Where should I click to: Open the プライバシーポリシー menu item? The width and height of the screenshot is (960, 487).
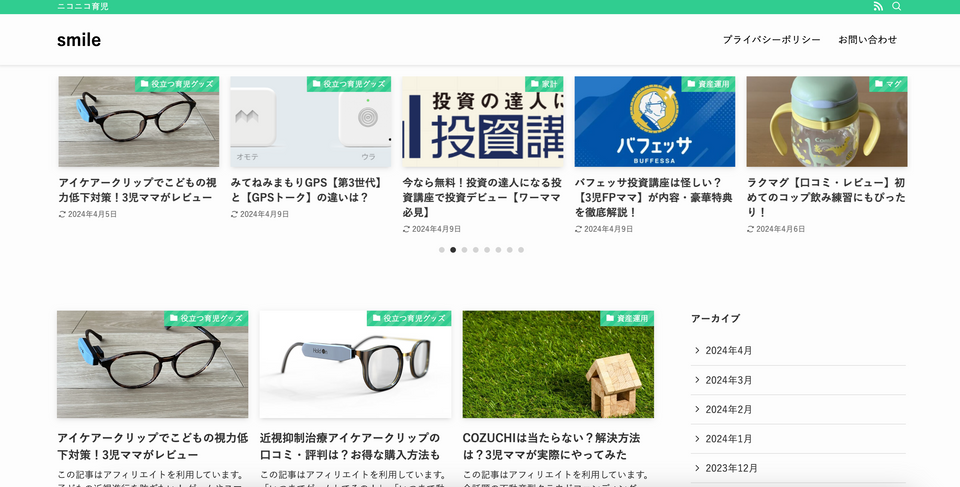tap(771, 40)
